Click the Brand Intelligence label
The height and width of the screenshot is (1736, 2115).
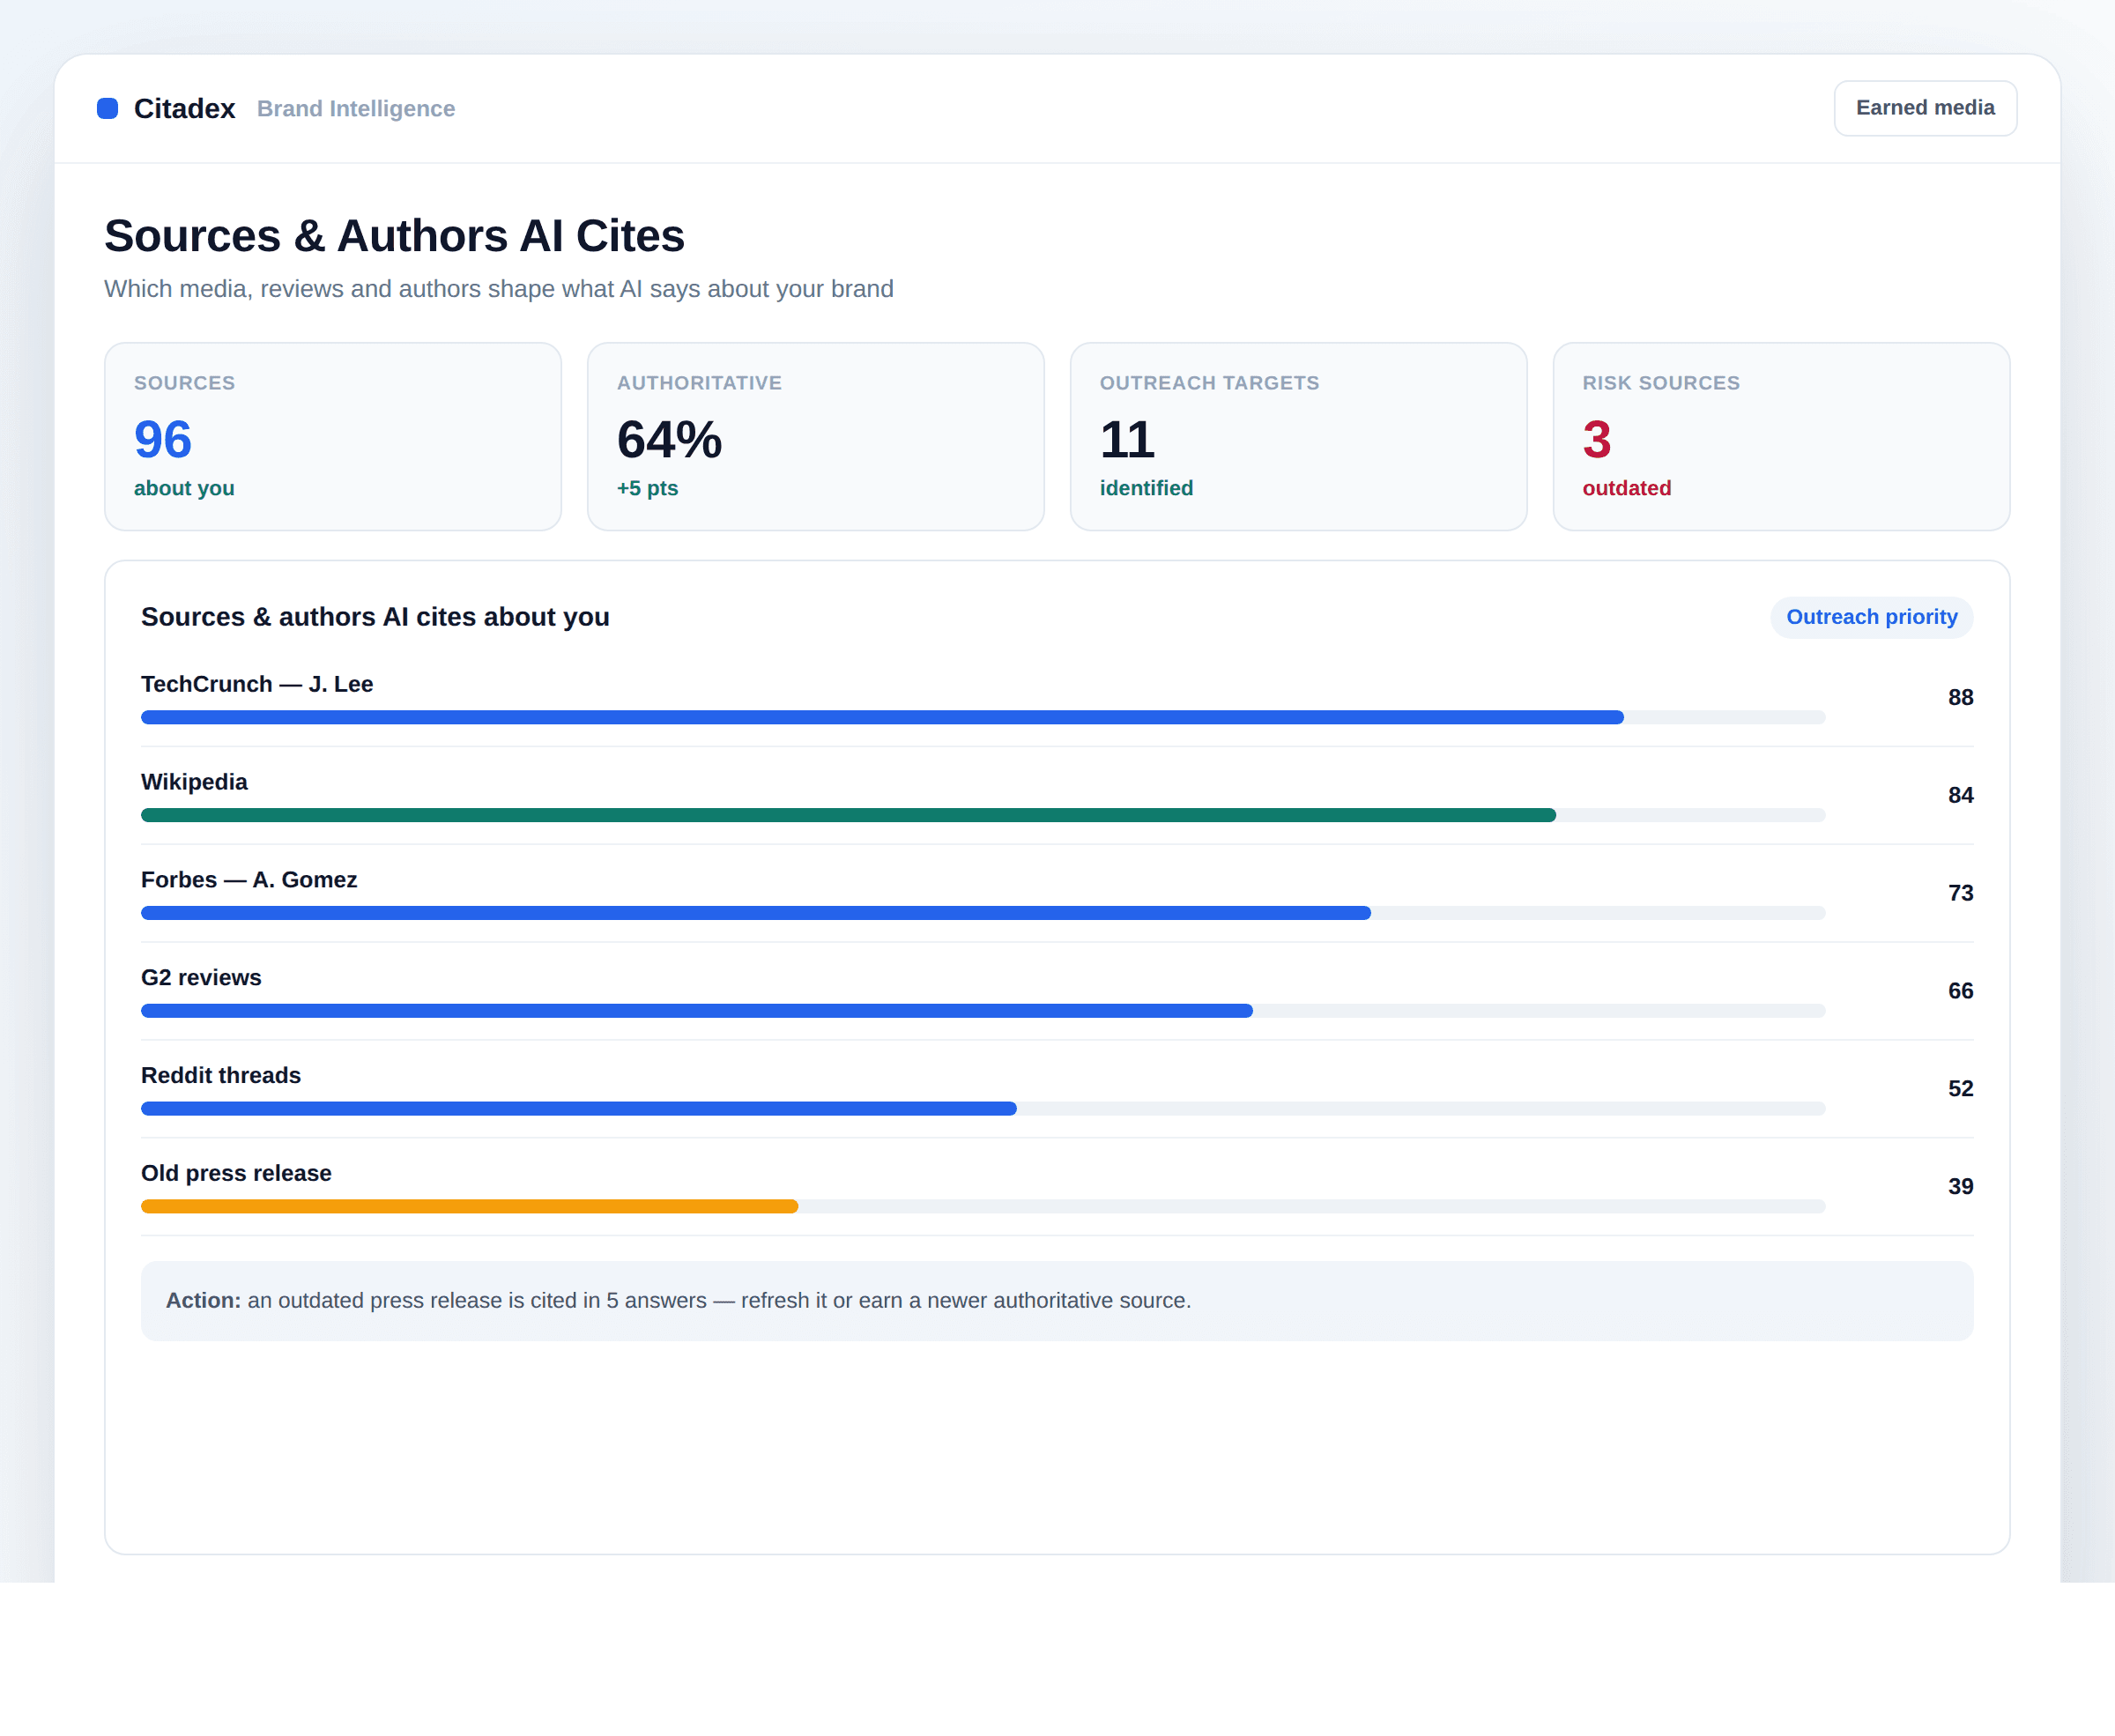coord(356,108)
